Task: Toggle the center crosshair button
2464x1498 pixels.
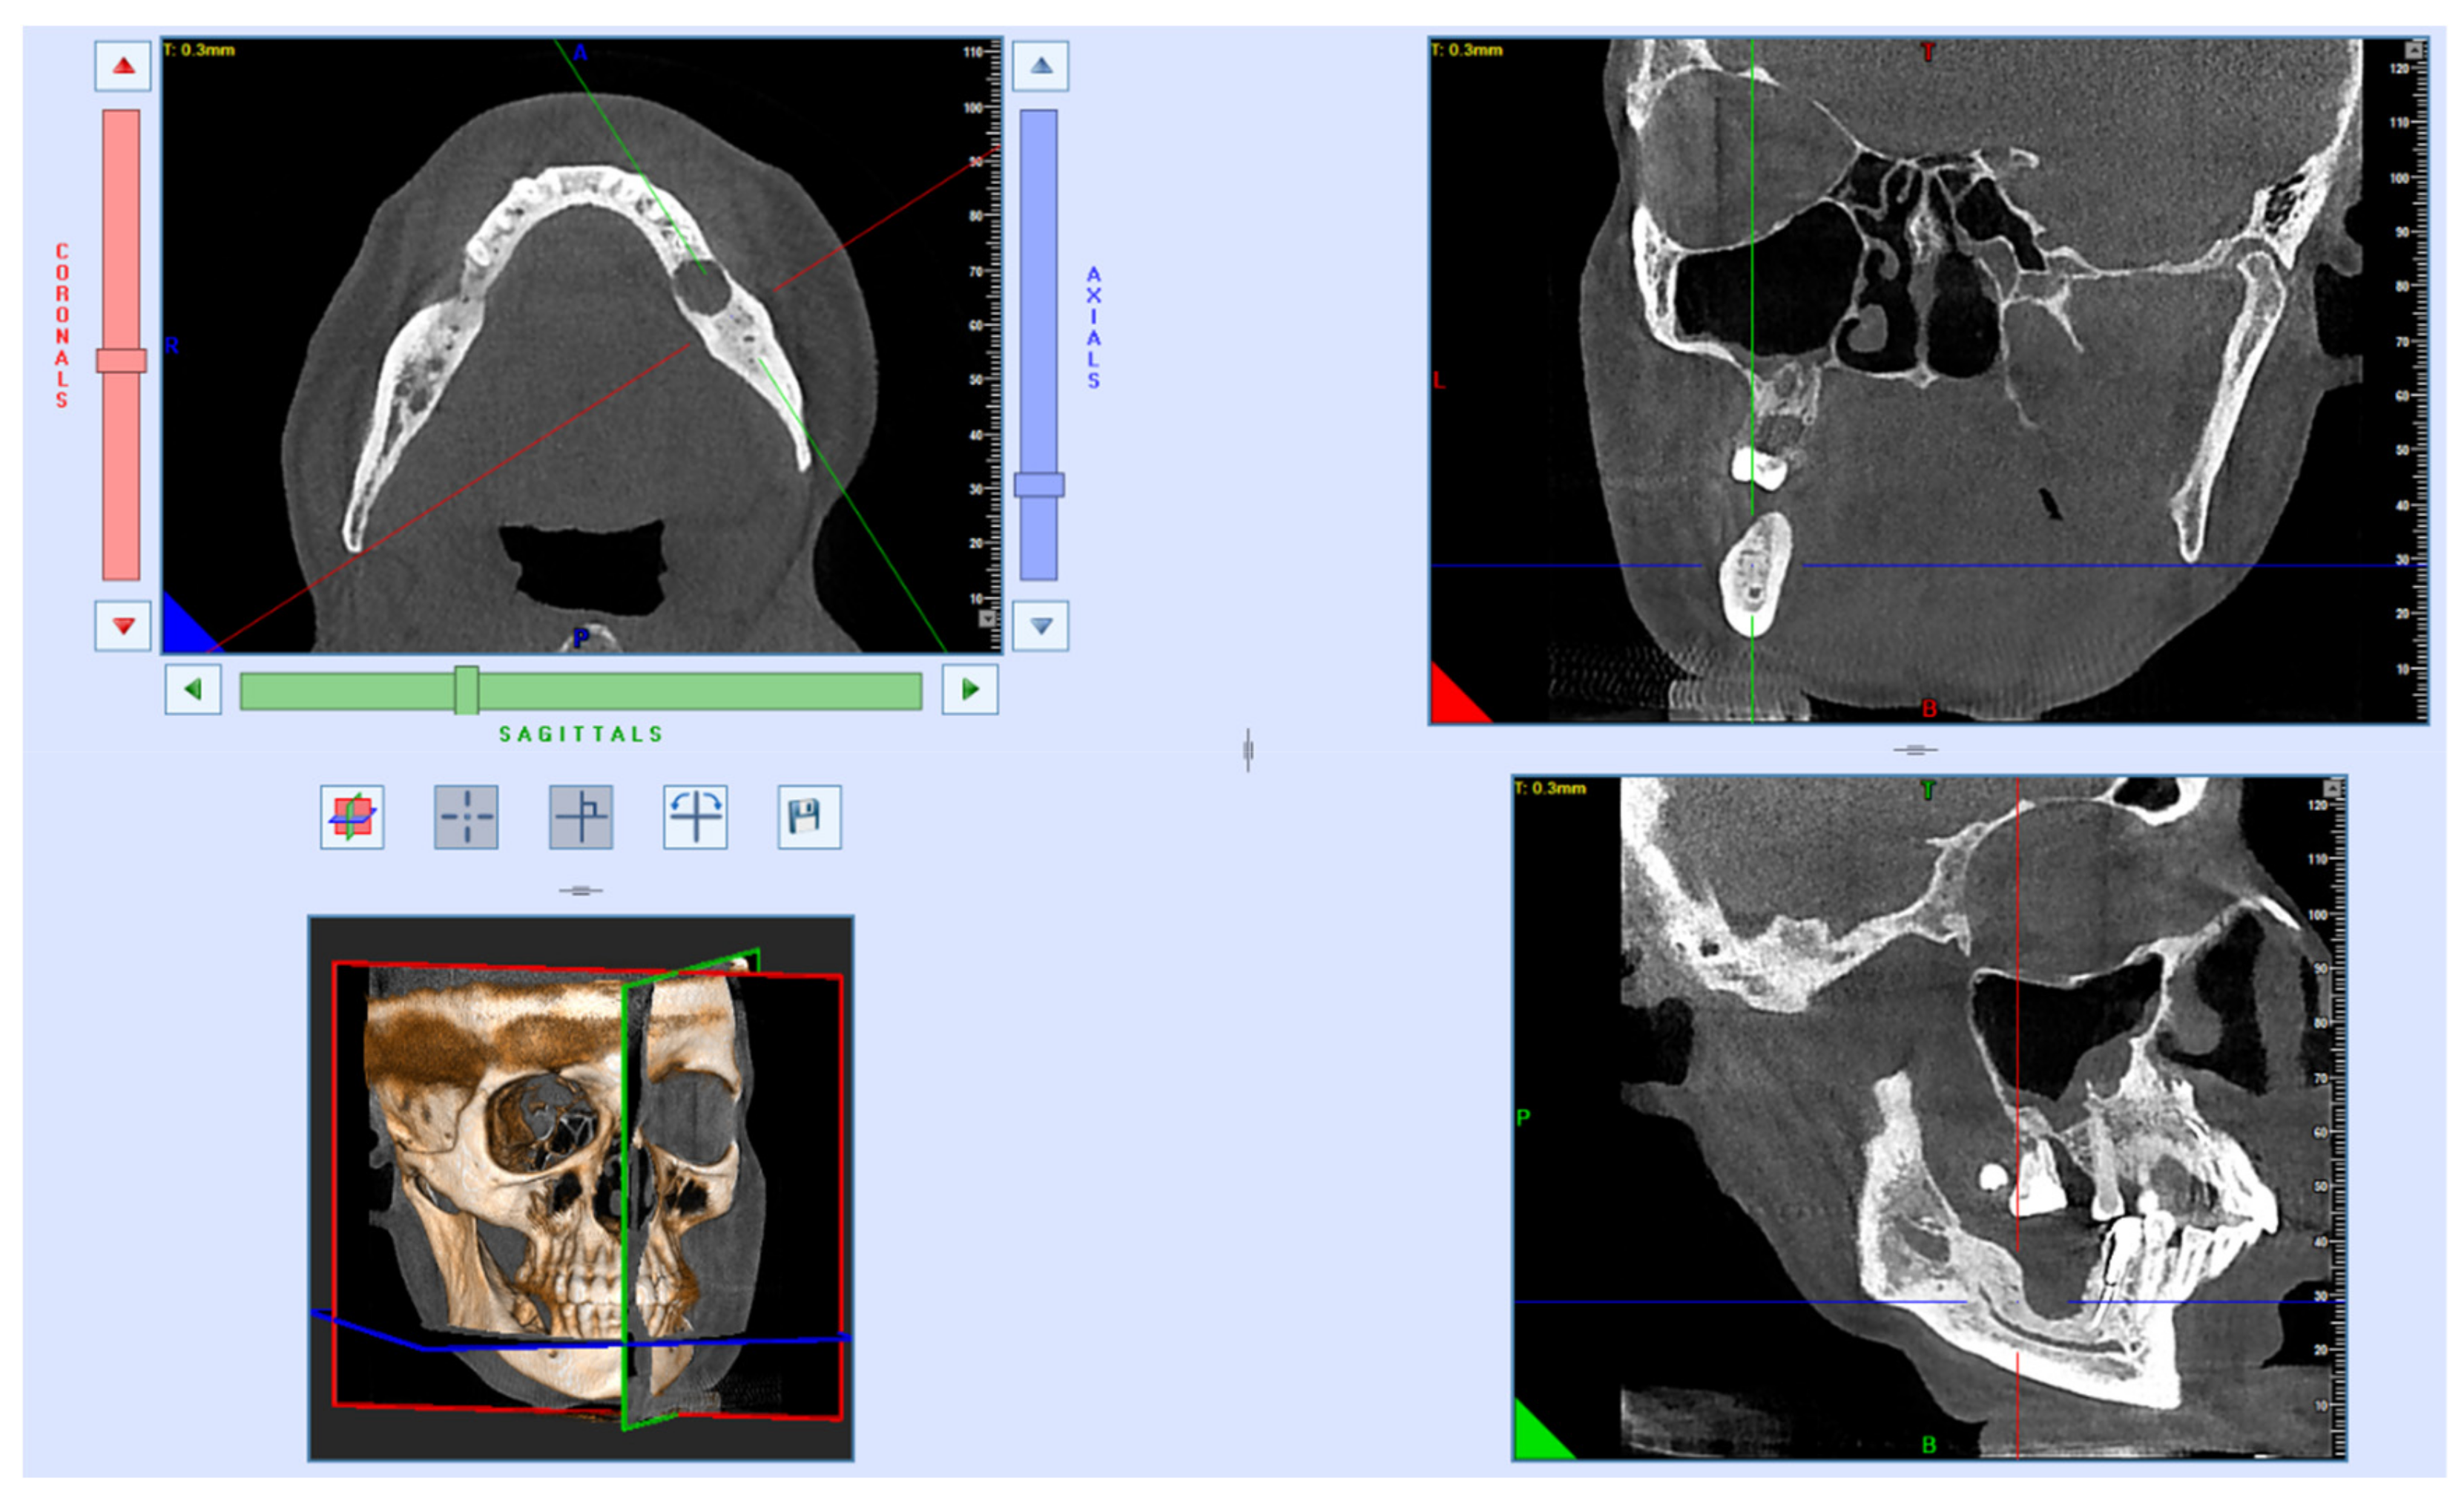Action: [x=466, y=817]
